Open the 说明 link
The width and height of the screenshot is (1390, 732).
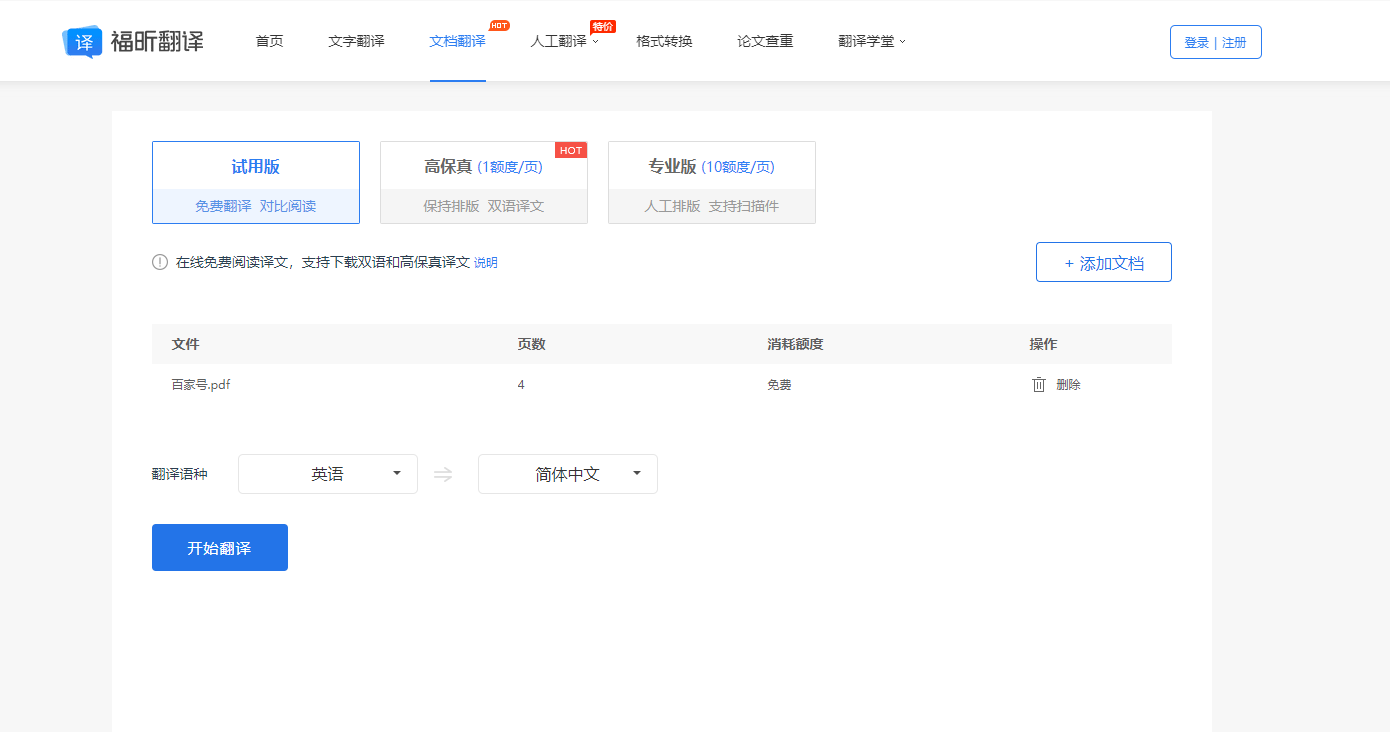[485, 263]
